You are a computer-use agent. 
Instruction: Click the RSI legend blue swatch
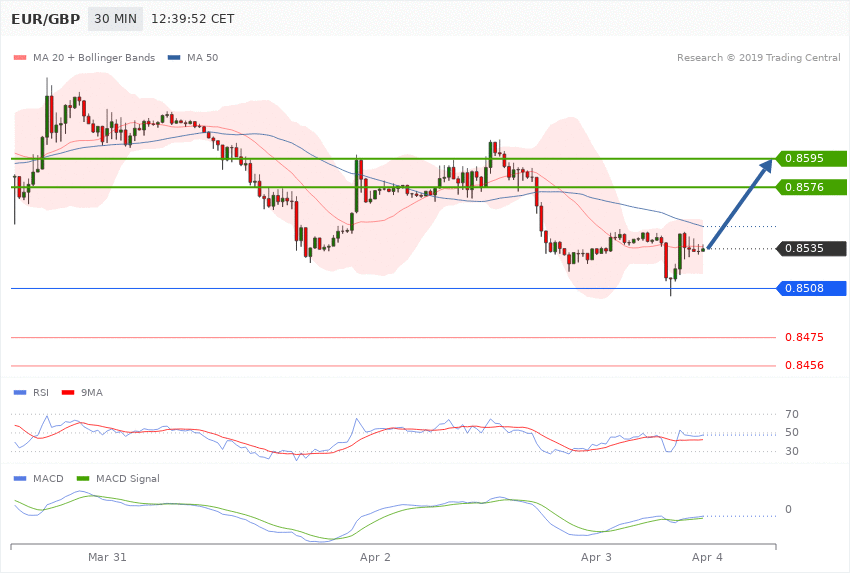pyautogui.click(x=20, y=392)
